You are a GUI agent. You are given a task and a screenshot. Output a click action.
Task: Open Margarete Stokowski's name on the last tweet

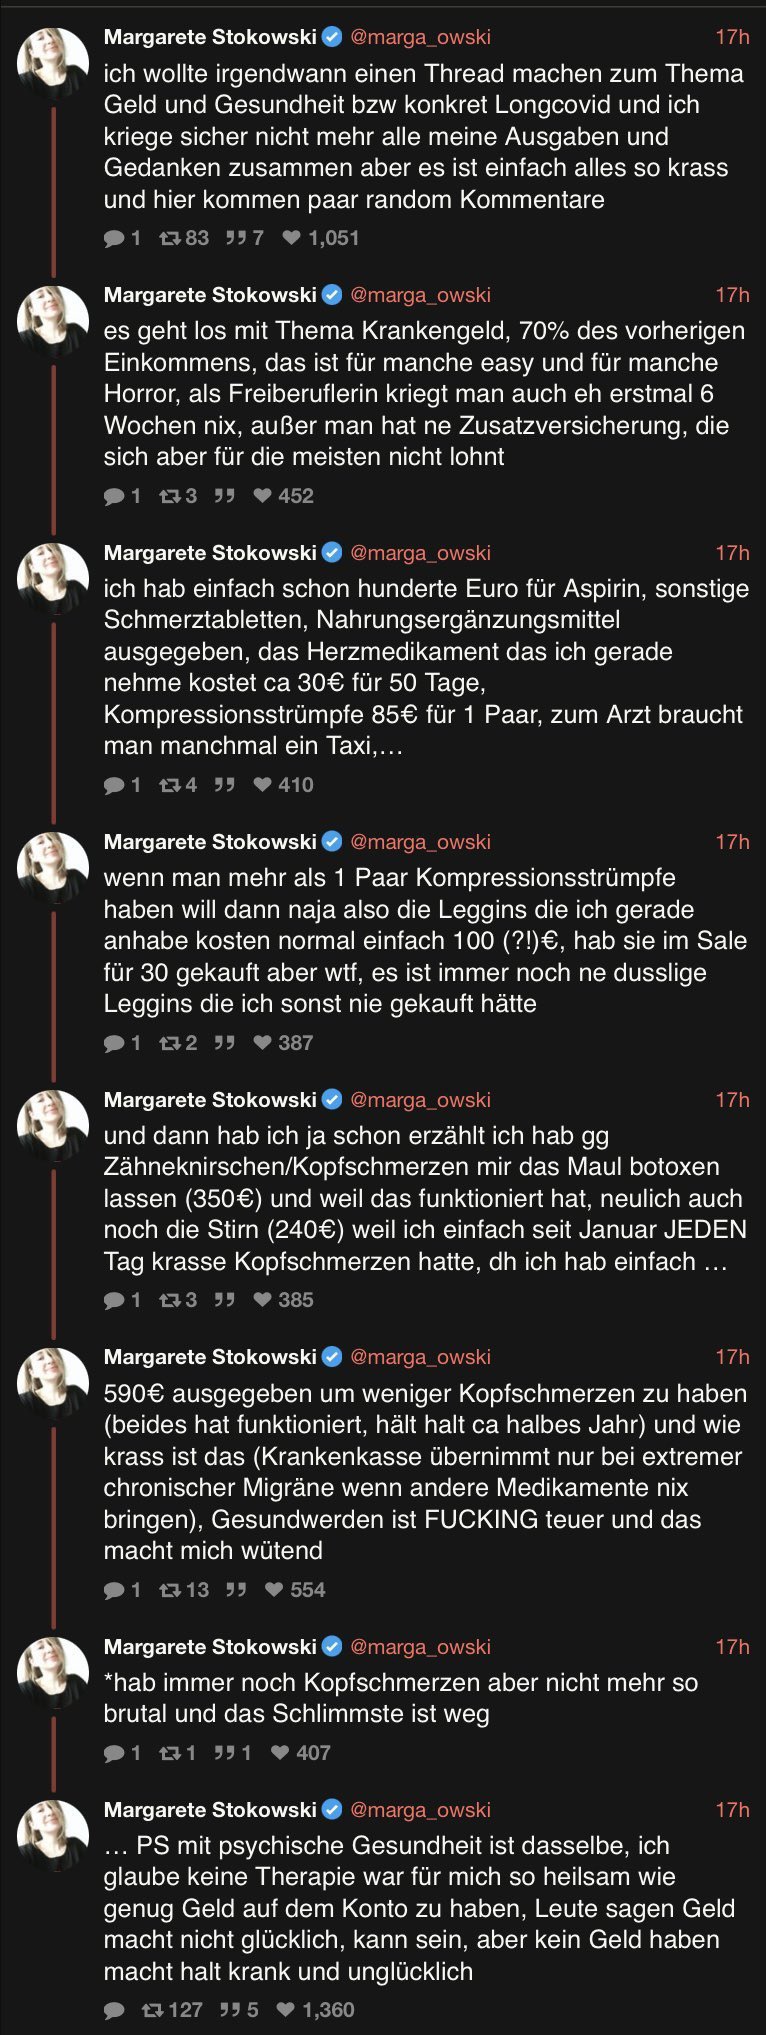point(210,1810)
